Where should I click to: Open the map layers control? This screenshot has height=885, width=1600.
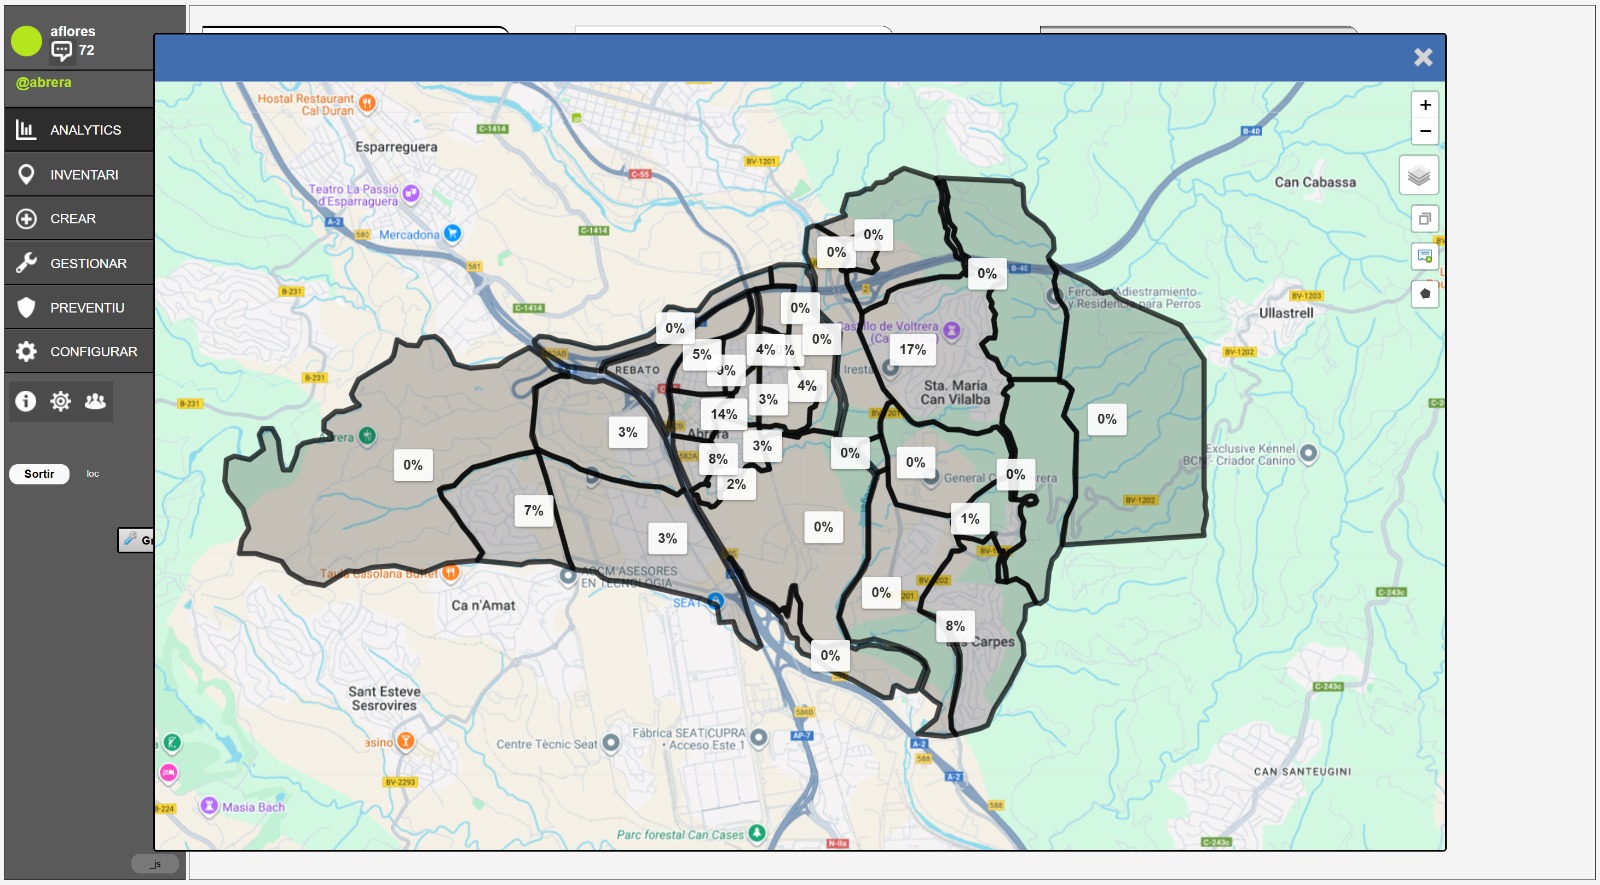click(1419, 176)
